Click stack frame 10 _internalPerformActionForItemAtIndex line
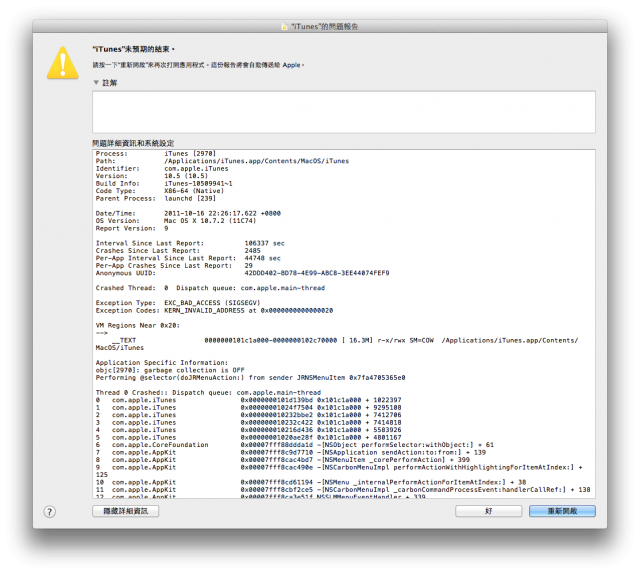The height and width of the screenshot is (574, 640). pos(311,482)
